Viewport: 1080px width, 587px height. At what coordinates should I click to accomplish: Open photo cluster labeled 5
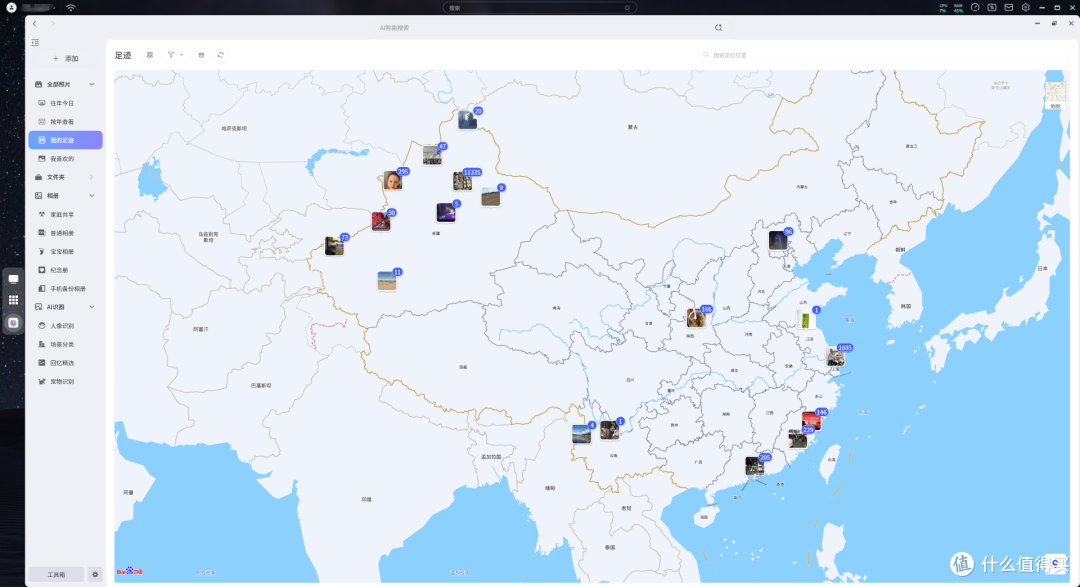coord(446,212)
